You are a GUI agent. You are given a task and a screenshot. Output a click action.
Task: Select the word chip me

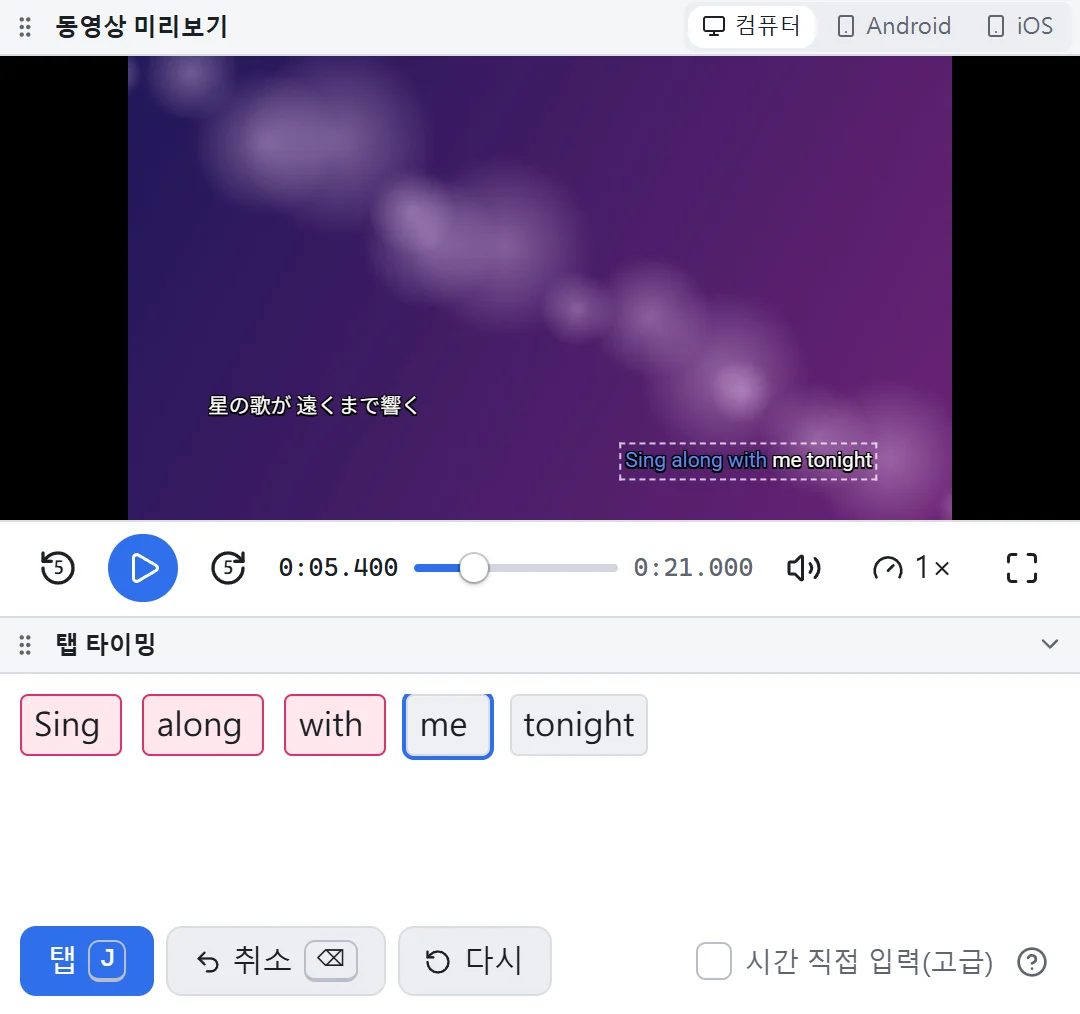coord(448,725)
